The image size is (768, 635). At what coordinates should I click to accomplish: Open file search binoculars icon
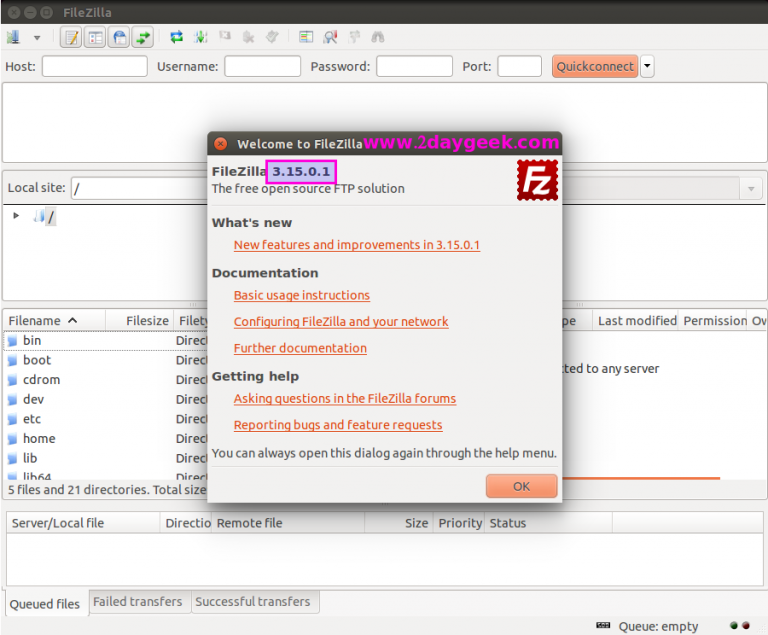pos(378,37)
